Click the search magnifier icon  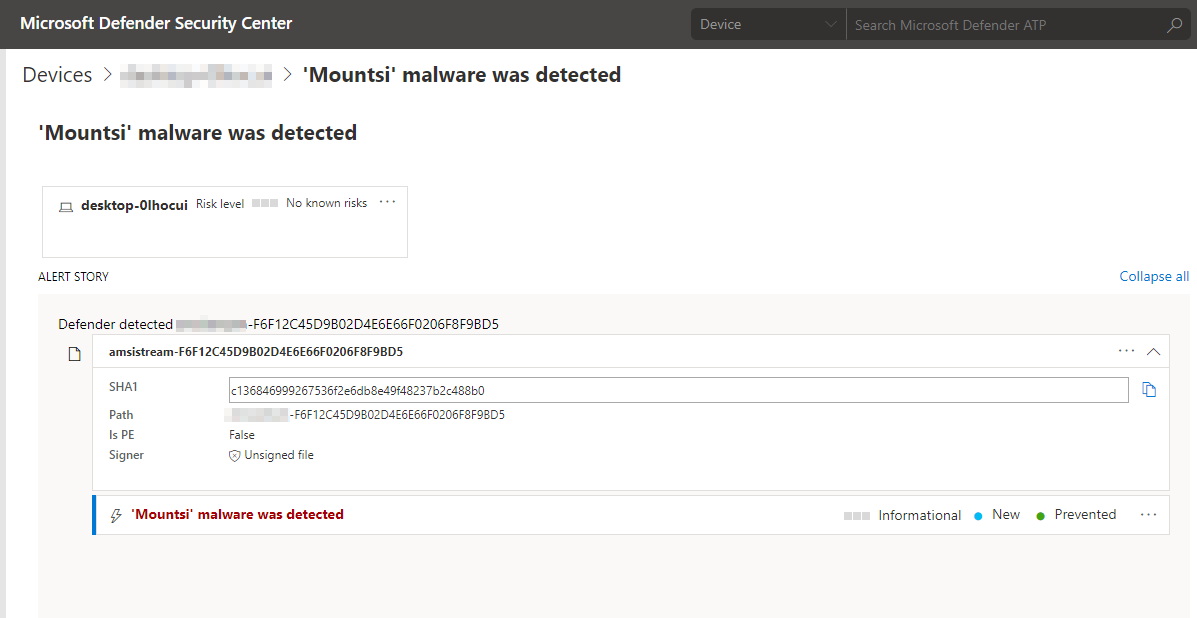(1173, 23)
